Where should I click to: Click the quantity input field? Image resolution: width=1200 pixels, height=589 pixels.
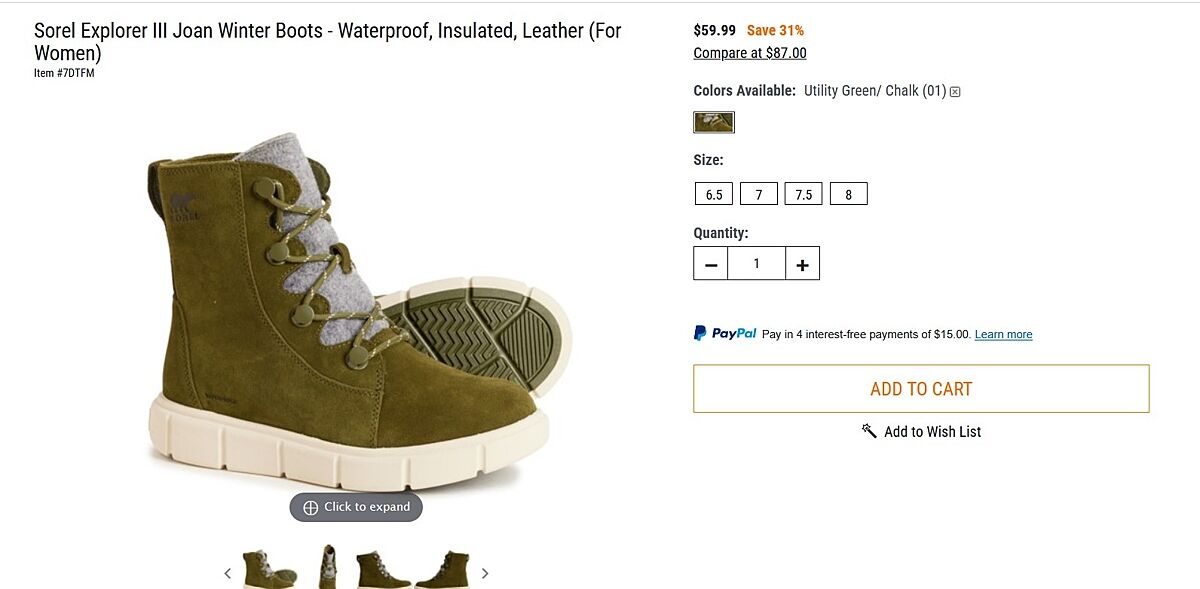(x=756, y=264)
